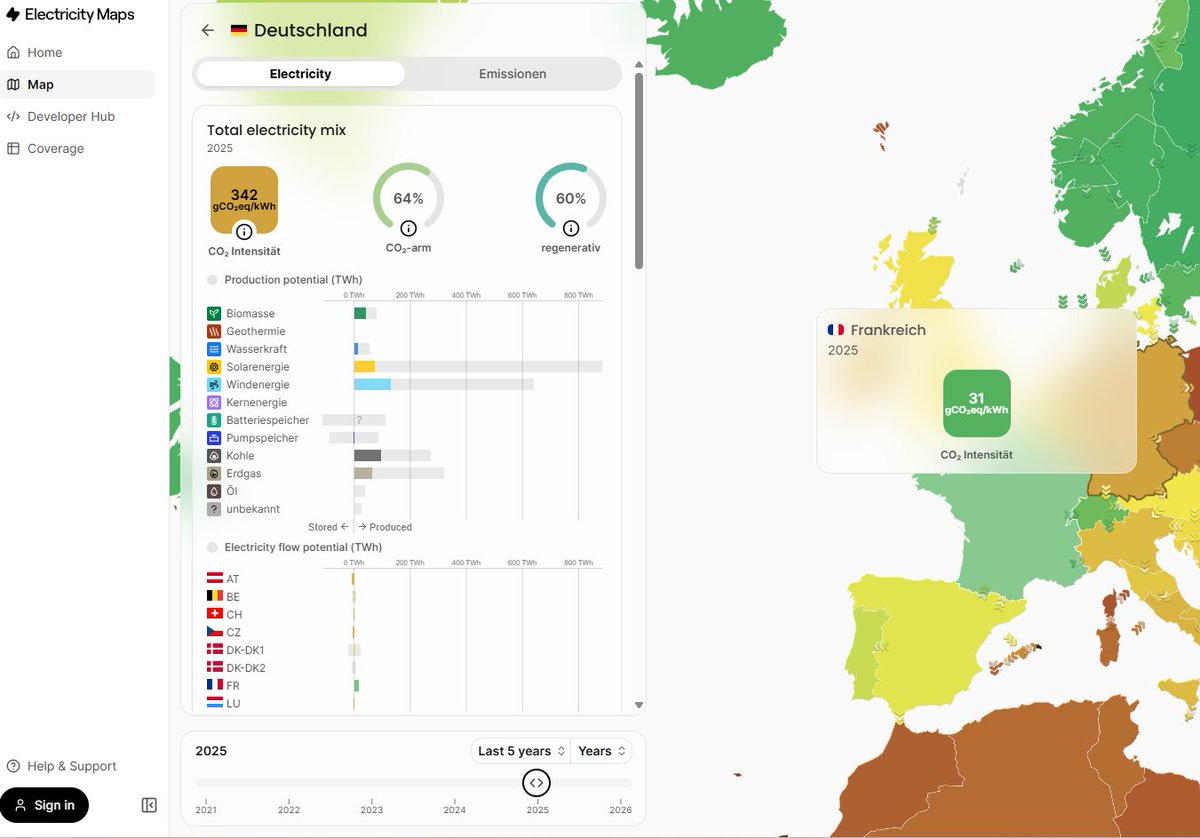
Task: Switch to the Emissionen tab
Action: (x=512, y=74)
